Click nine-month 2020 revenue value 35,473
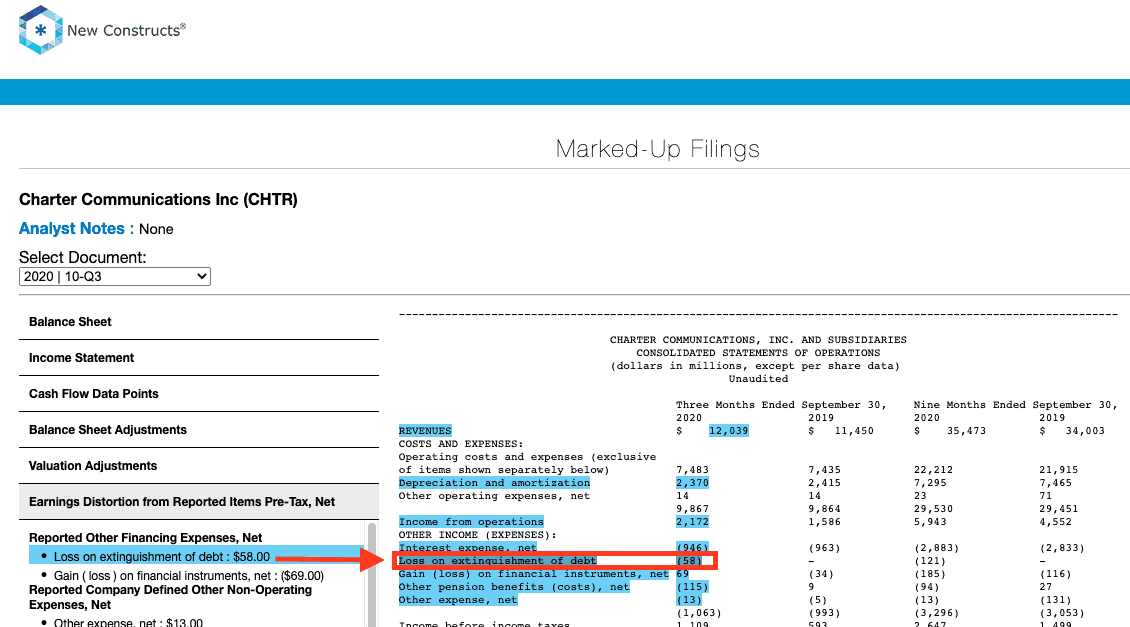This screenshot has height=627, width=1130. (x=966, y=431)
